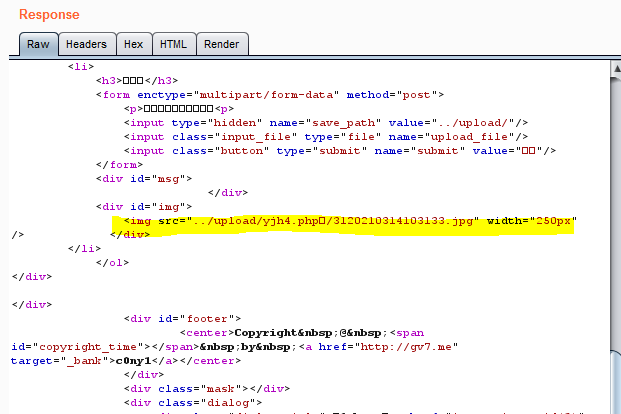This screenshot has height=414, width=621.
Task: Click the http://gv7.me href text
Action: coord(406,347)
